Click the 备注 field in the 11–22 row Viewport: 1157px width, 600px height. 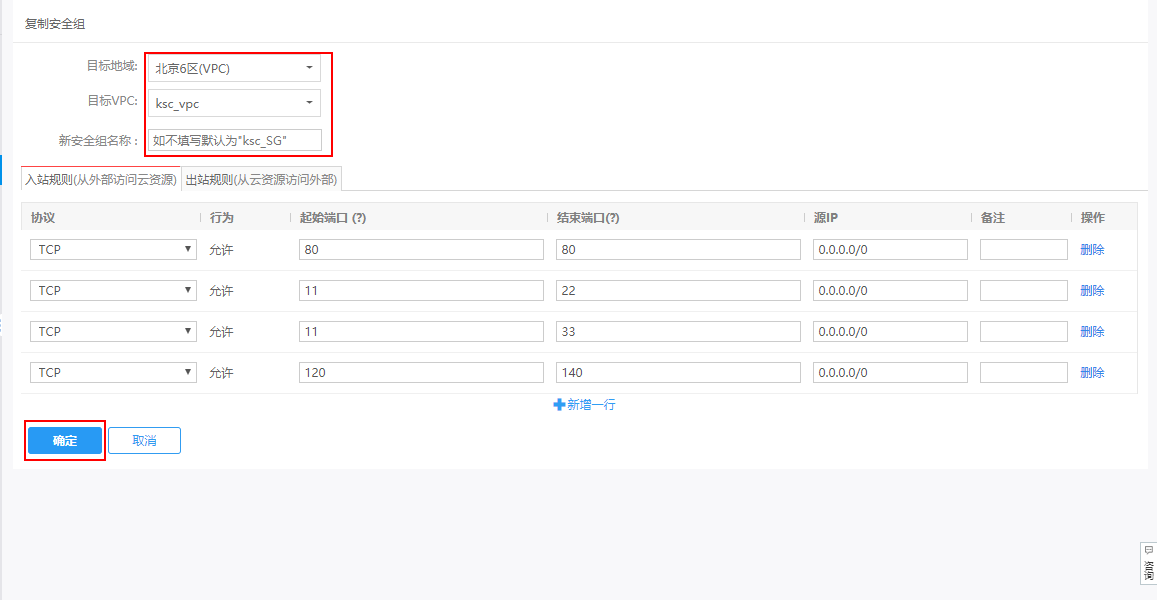coord(1023,291)
